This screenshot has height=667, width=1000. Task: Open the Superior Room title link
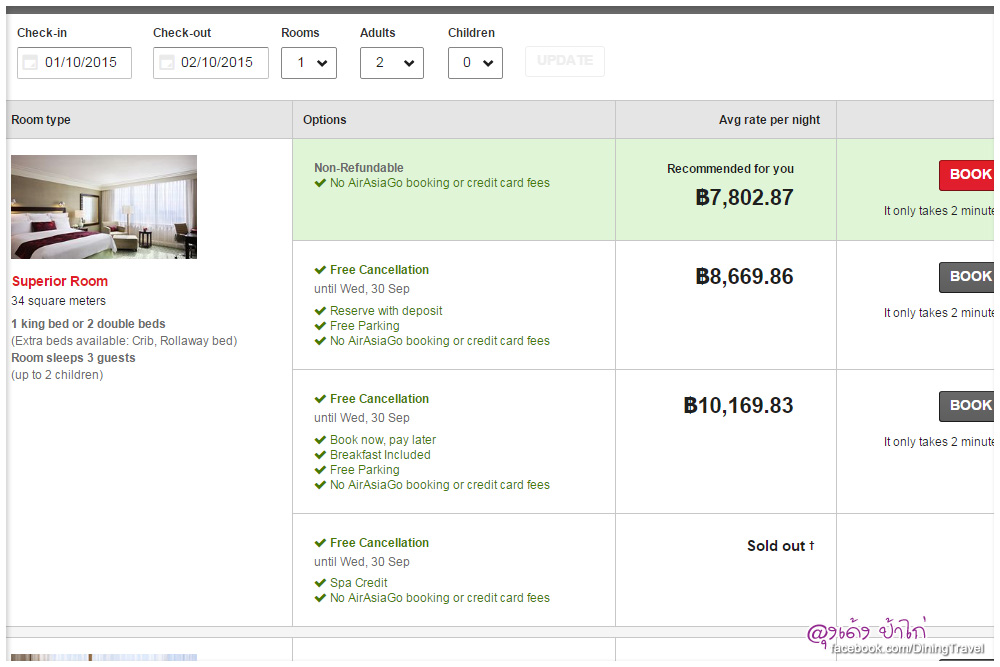tap(60, 282)
